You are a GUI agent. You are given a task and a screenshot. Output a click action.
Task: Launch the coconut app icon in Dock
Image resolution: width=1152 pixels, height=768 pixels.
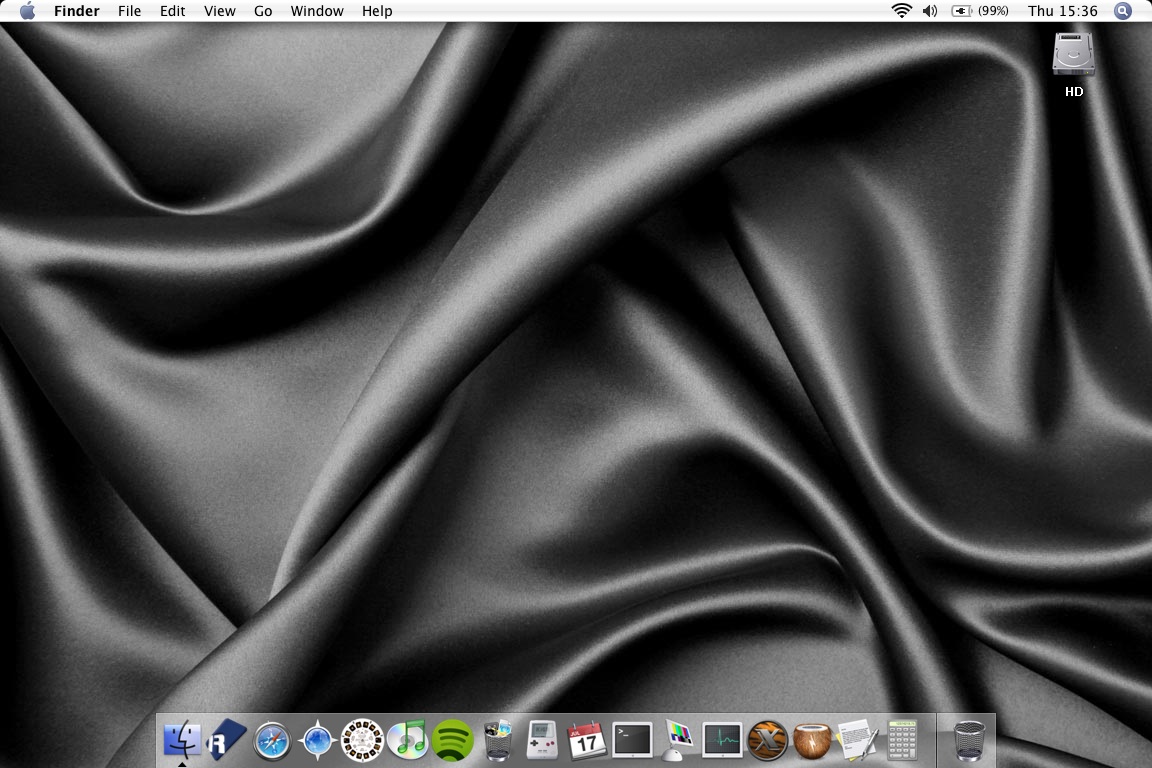click(813, 741)
